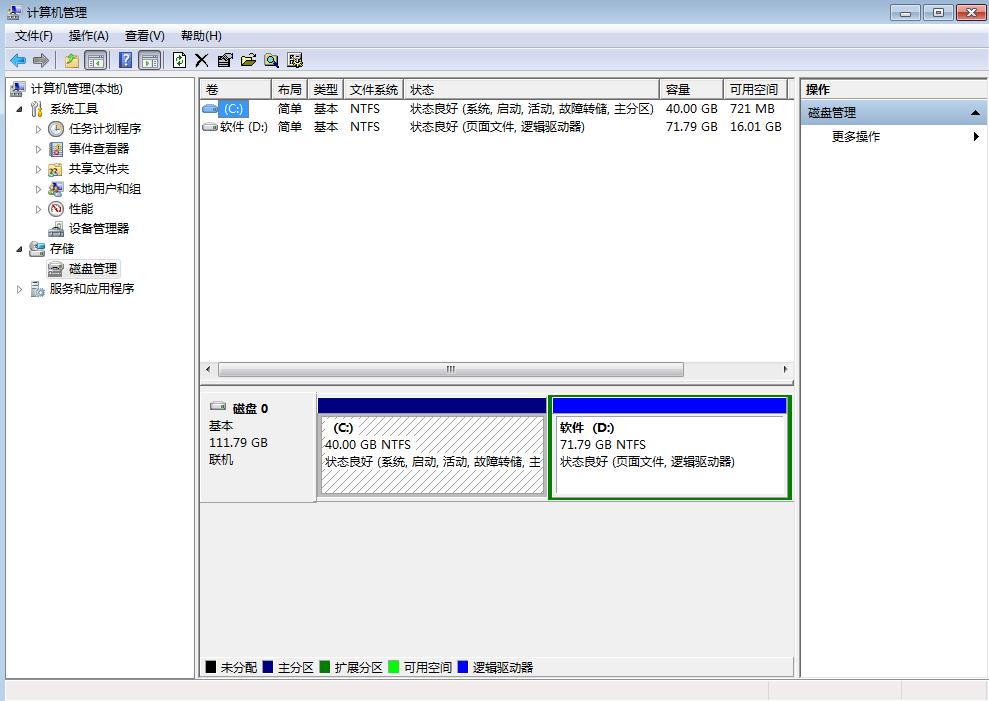Select the 系统工具 tools icon
Viewport: 989px width, 701px height.
(x=37, y=109)
